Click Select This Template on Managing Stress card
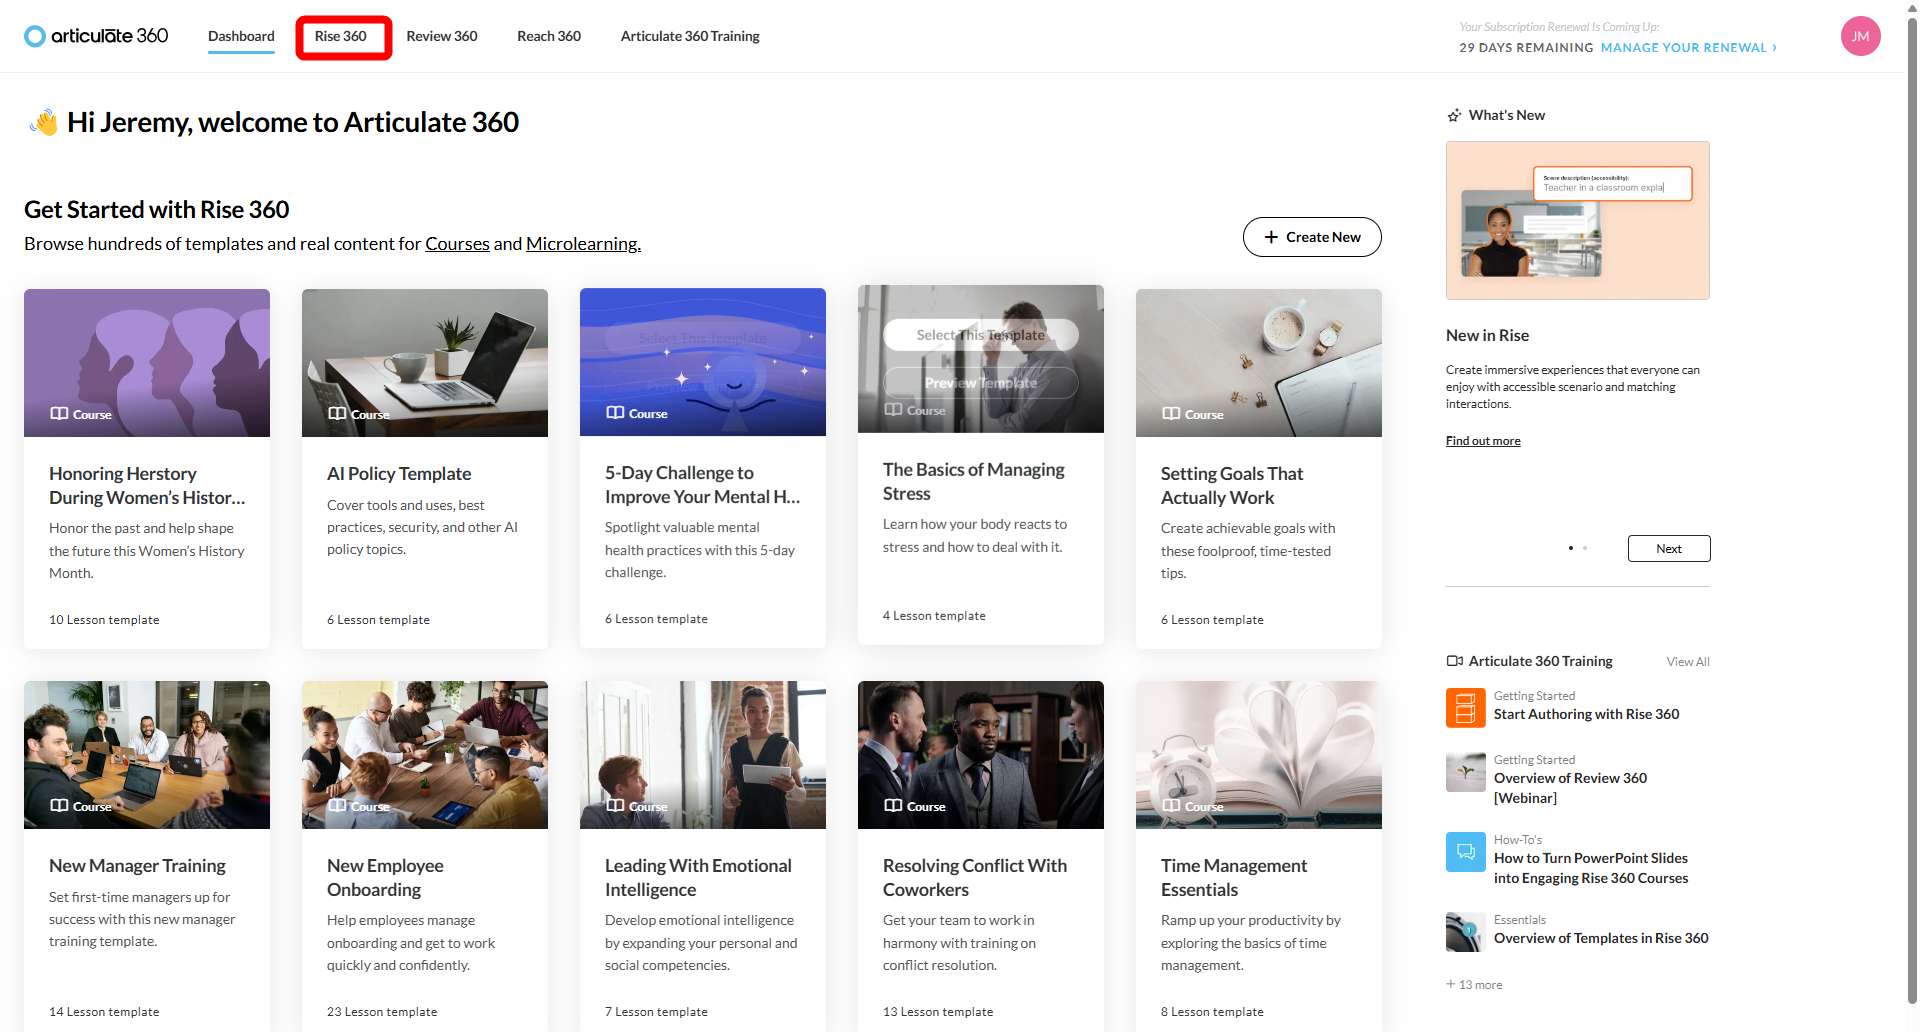Image resolution: width=1920 pixels, height=1032 pixels. (981, 335)
